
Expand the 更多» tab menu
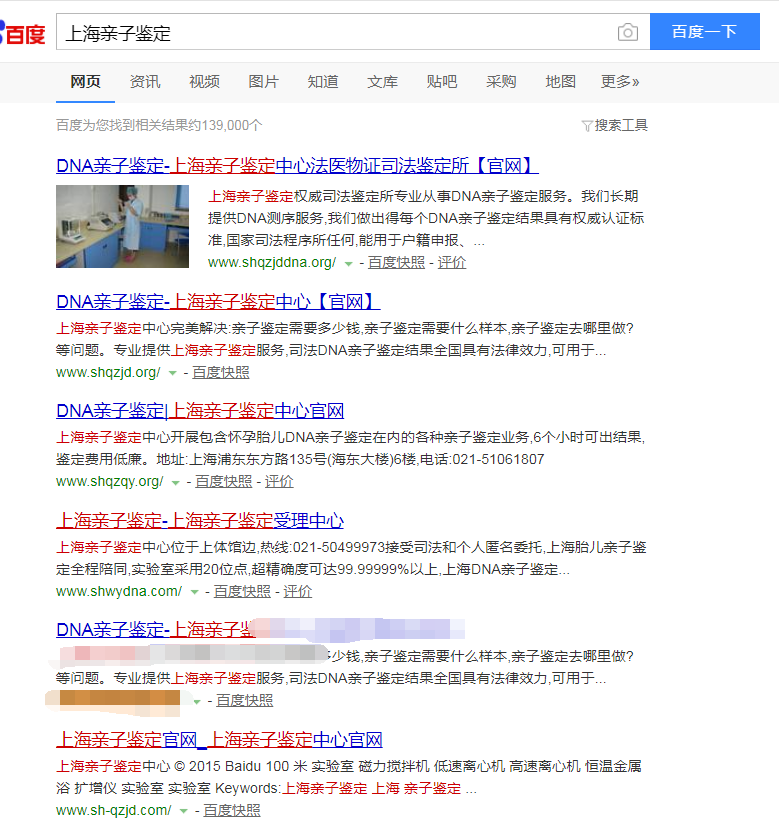[x=620, y=82]
